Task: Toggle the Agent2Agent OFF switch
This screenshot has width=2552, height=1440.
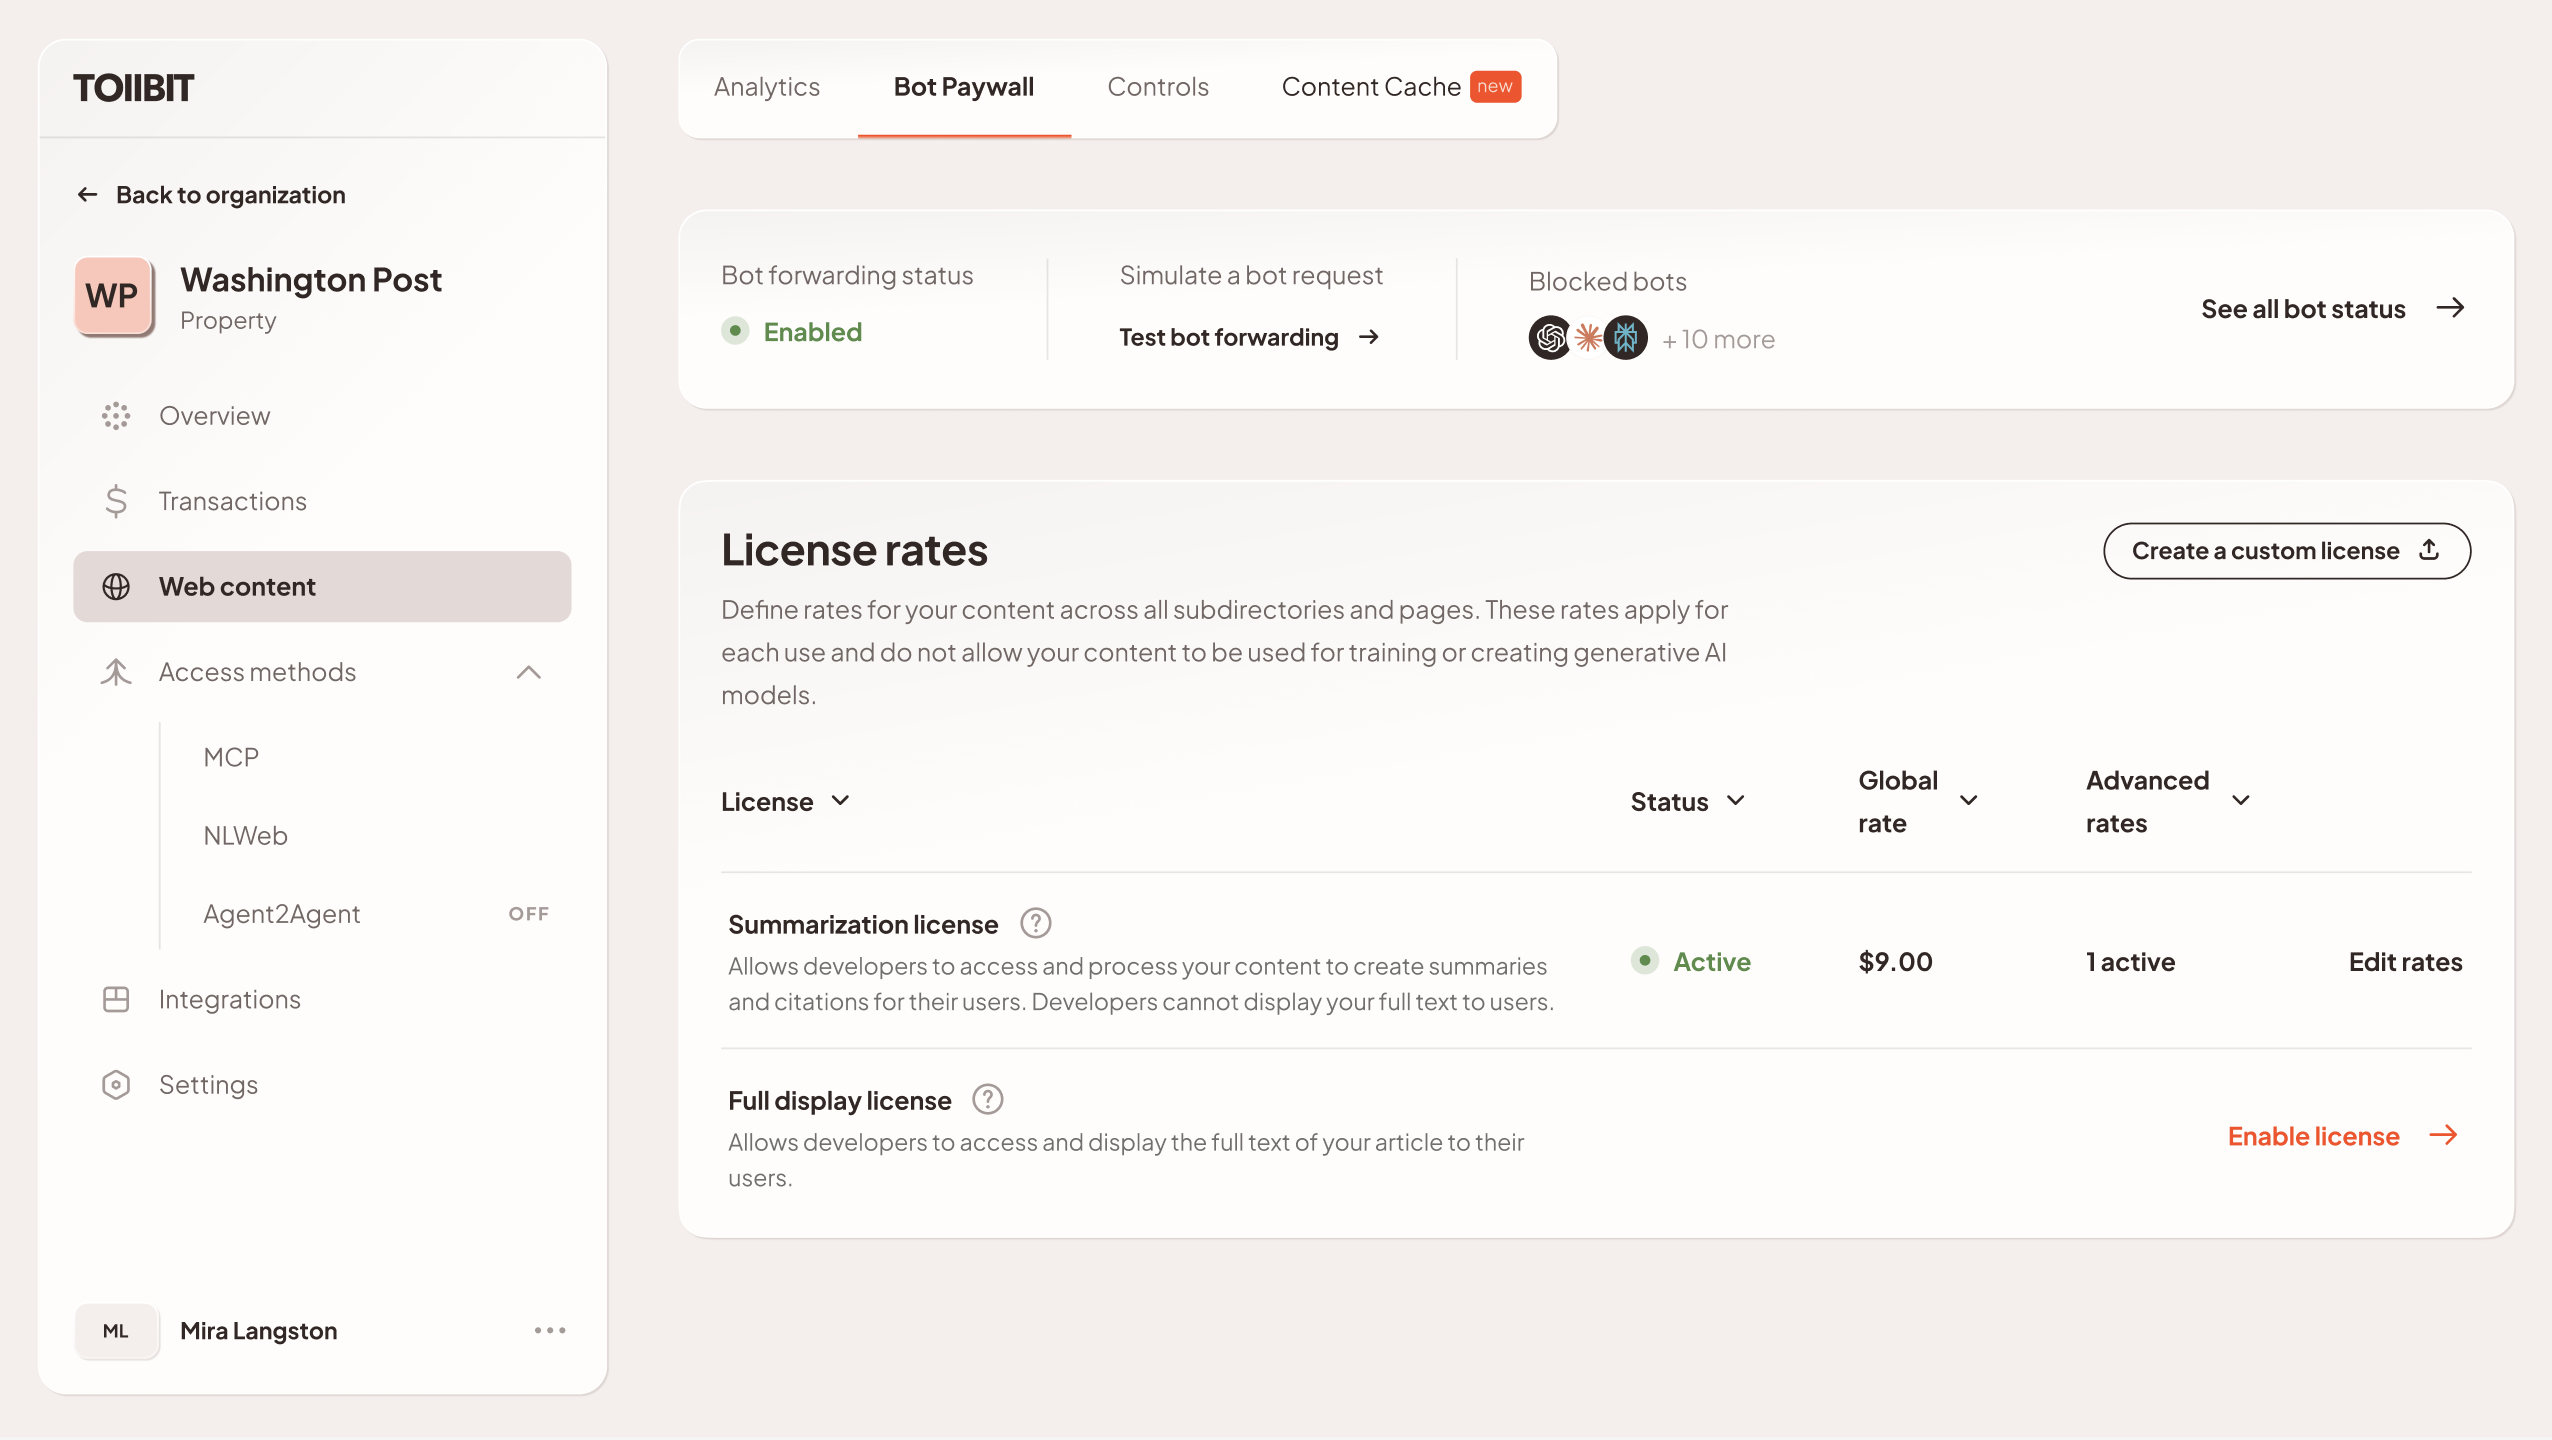Action: click(x=528, y=914)
